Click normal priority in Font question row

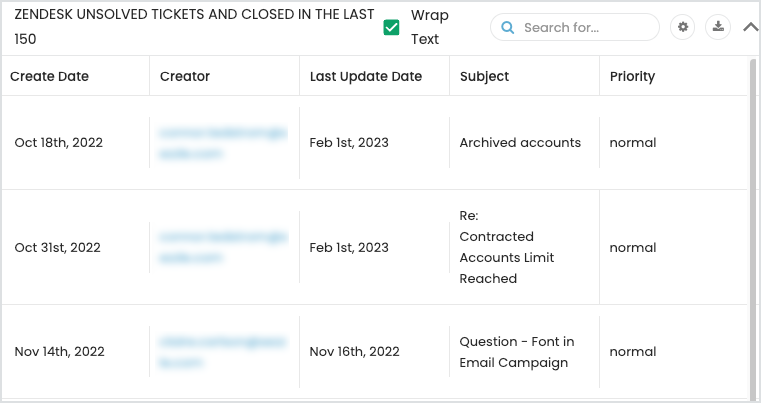click(633, 352)
